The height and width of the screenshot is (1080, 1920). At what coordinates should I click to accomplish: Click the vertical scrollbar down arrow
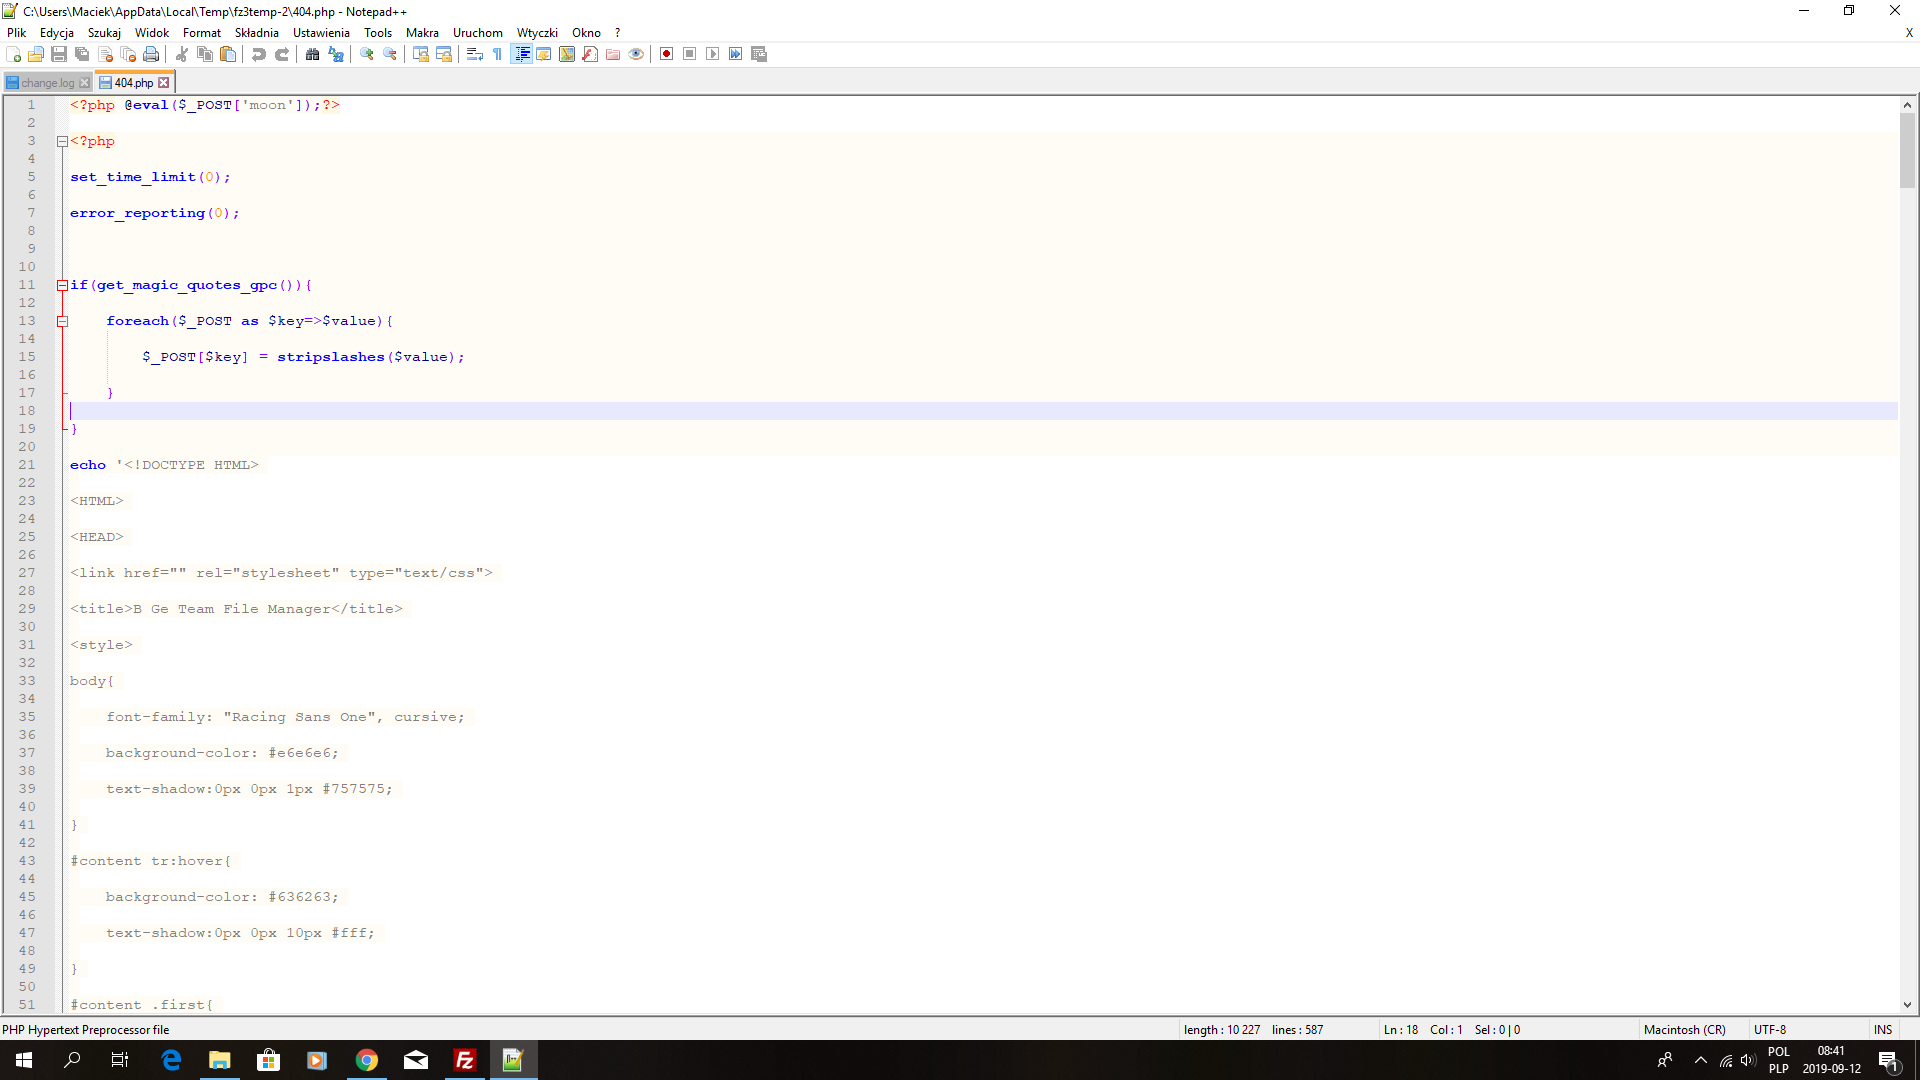point(1907,1005)
